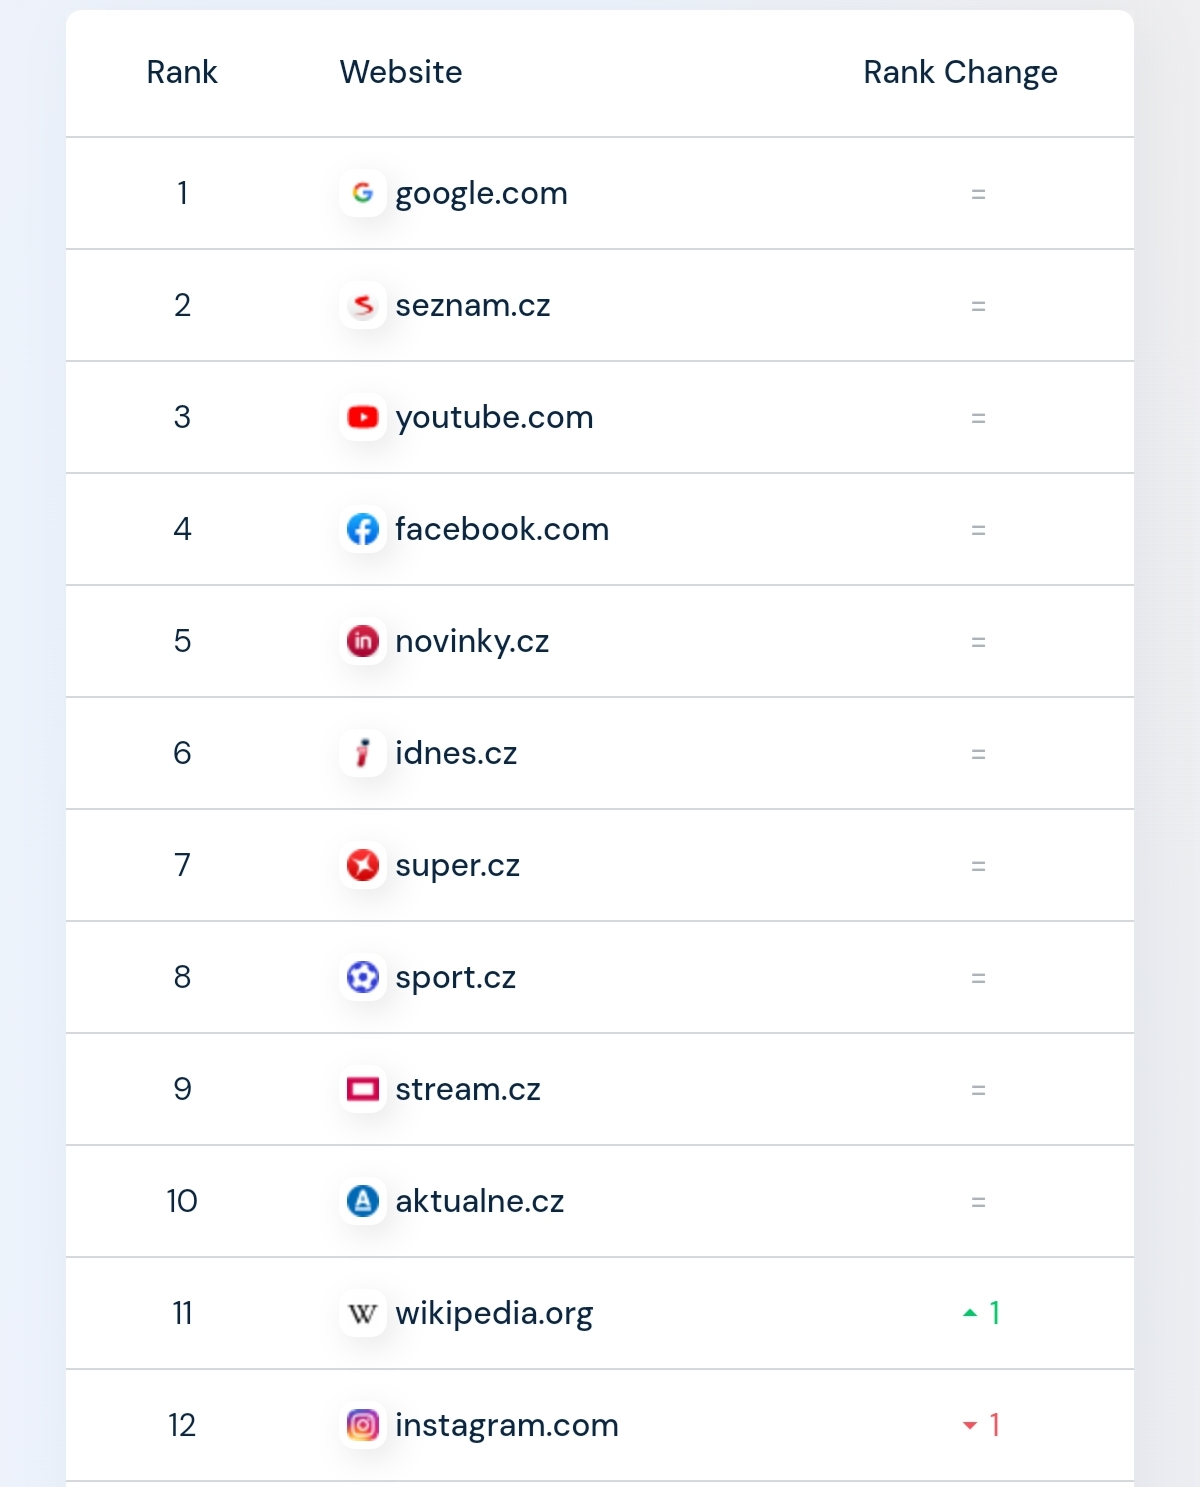Click the Stream.cz rectangle icon

(x=362, y=1089)
